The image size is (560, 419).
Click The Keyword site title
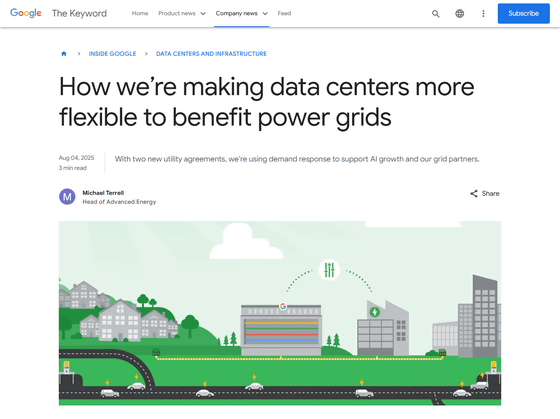point(79,14)
